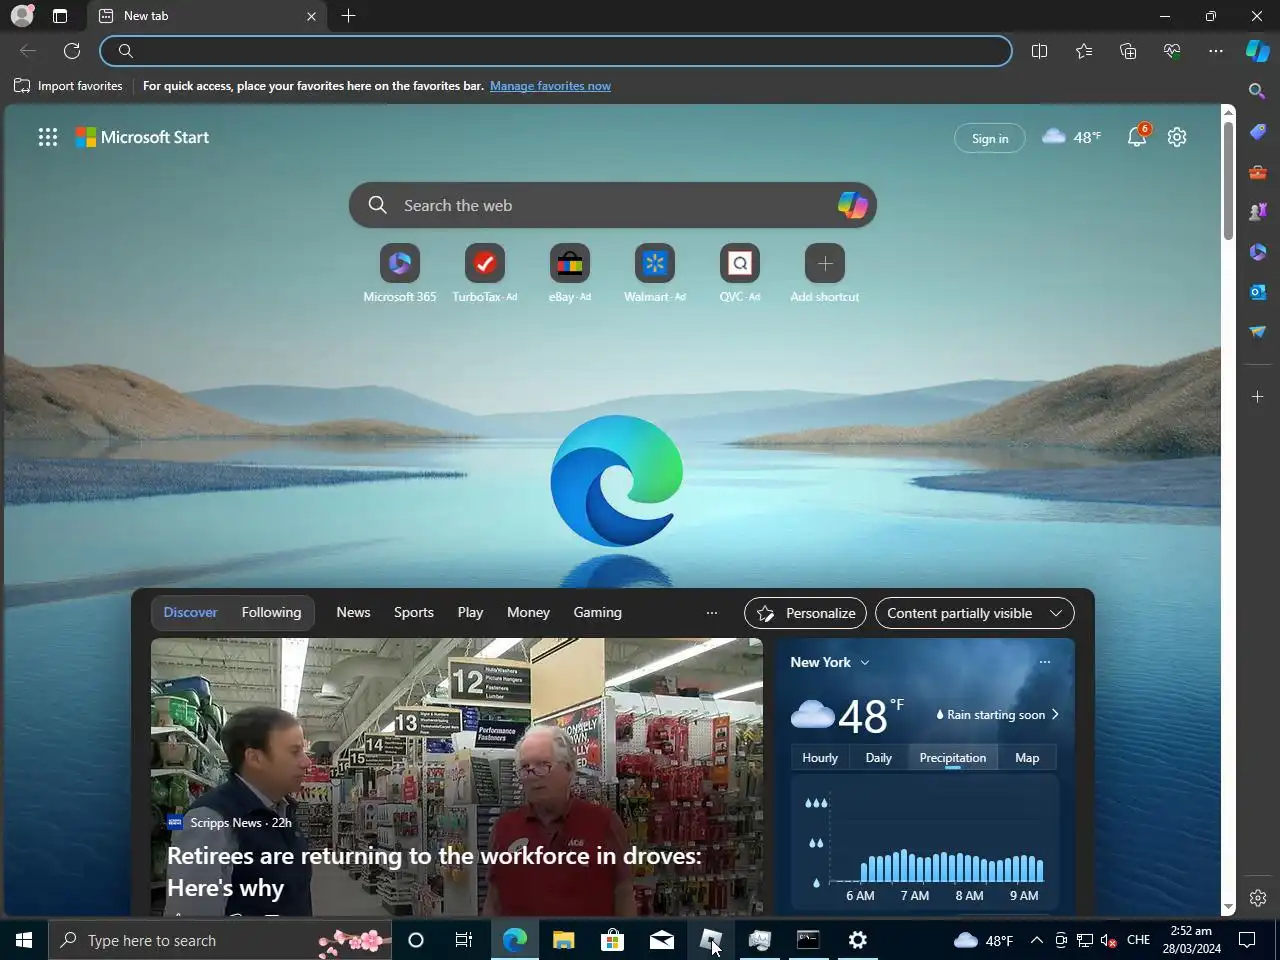1280x960 pixels.
Task: Open sidebar Games chess icon
Action: [x=1257, y=212]
